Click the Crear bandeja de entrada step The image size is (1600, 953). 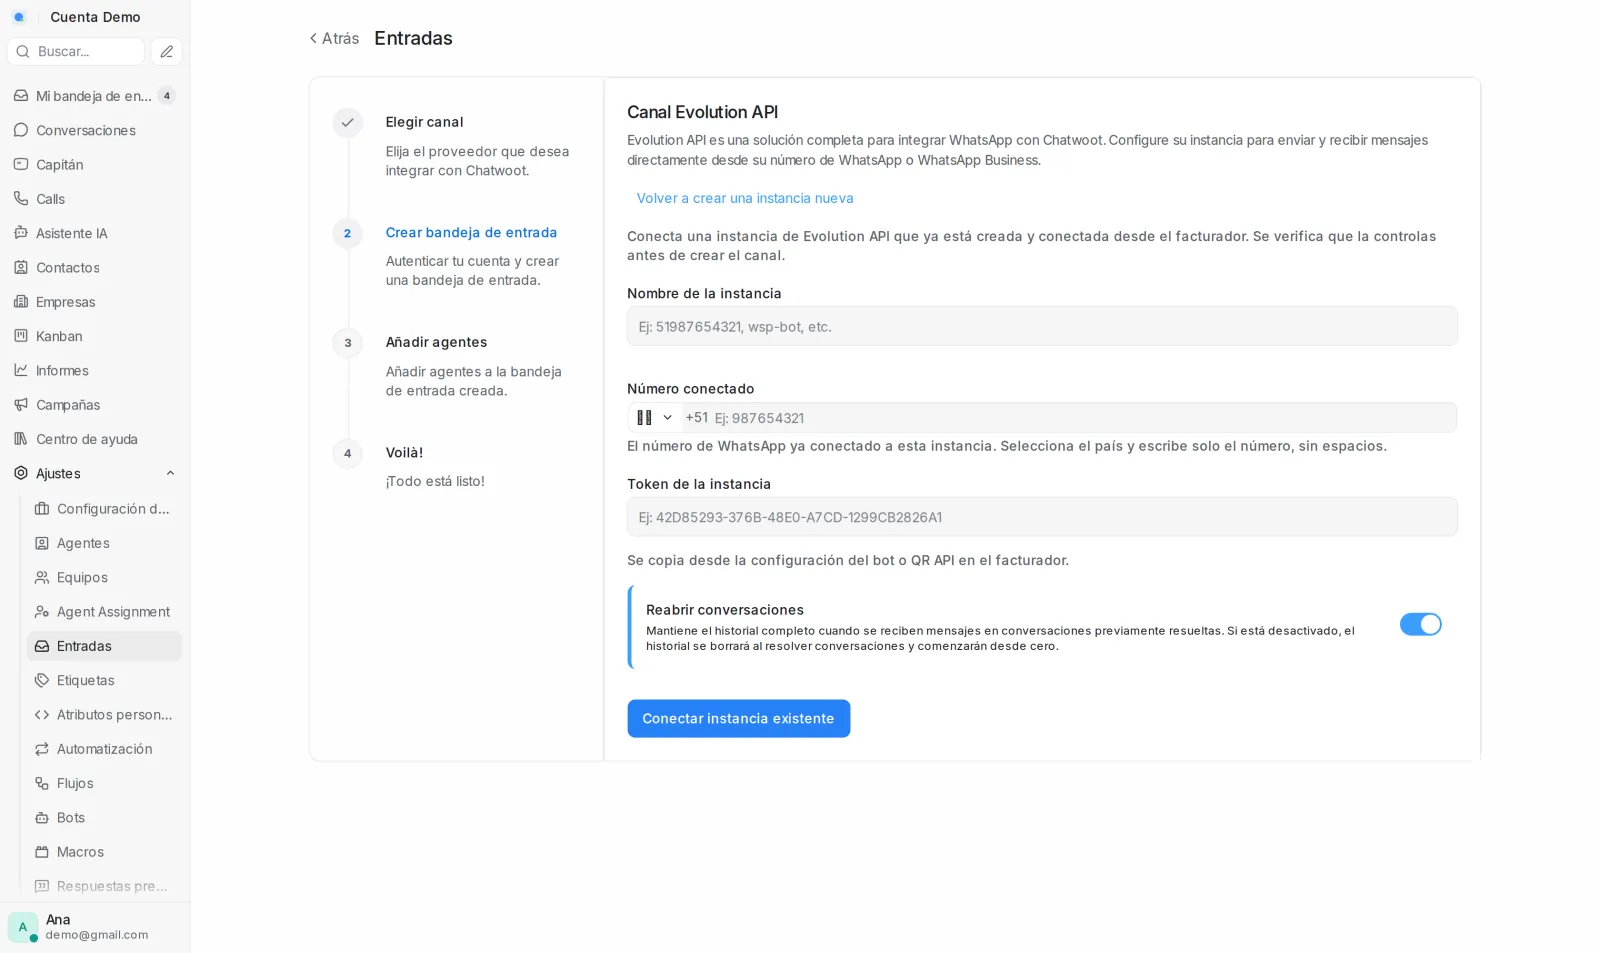[471, 232]
